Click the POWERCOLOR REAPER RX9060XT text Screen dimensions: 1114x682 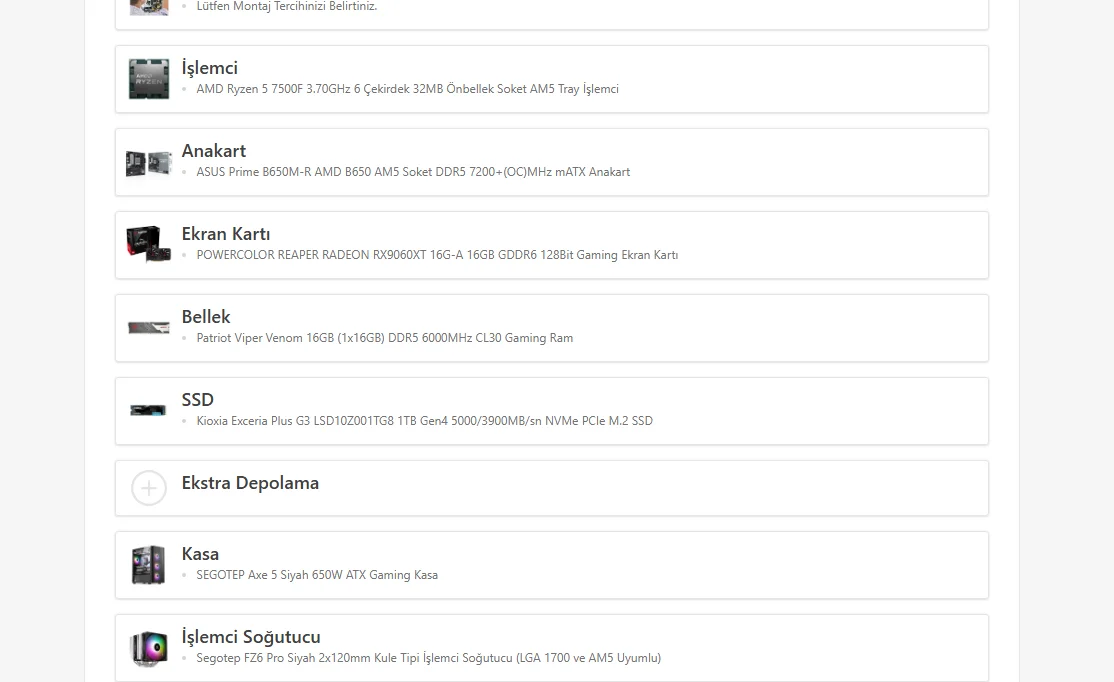coord(437,255)
